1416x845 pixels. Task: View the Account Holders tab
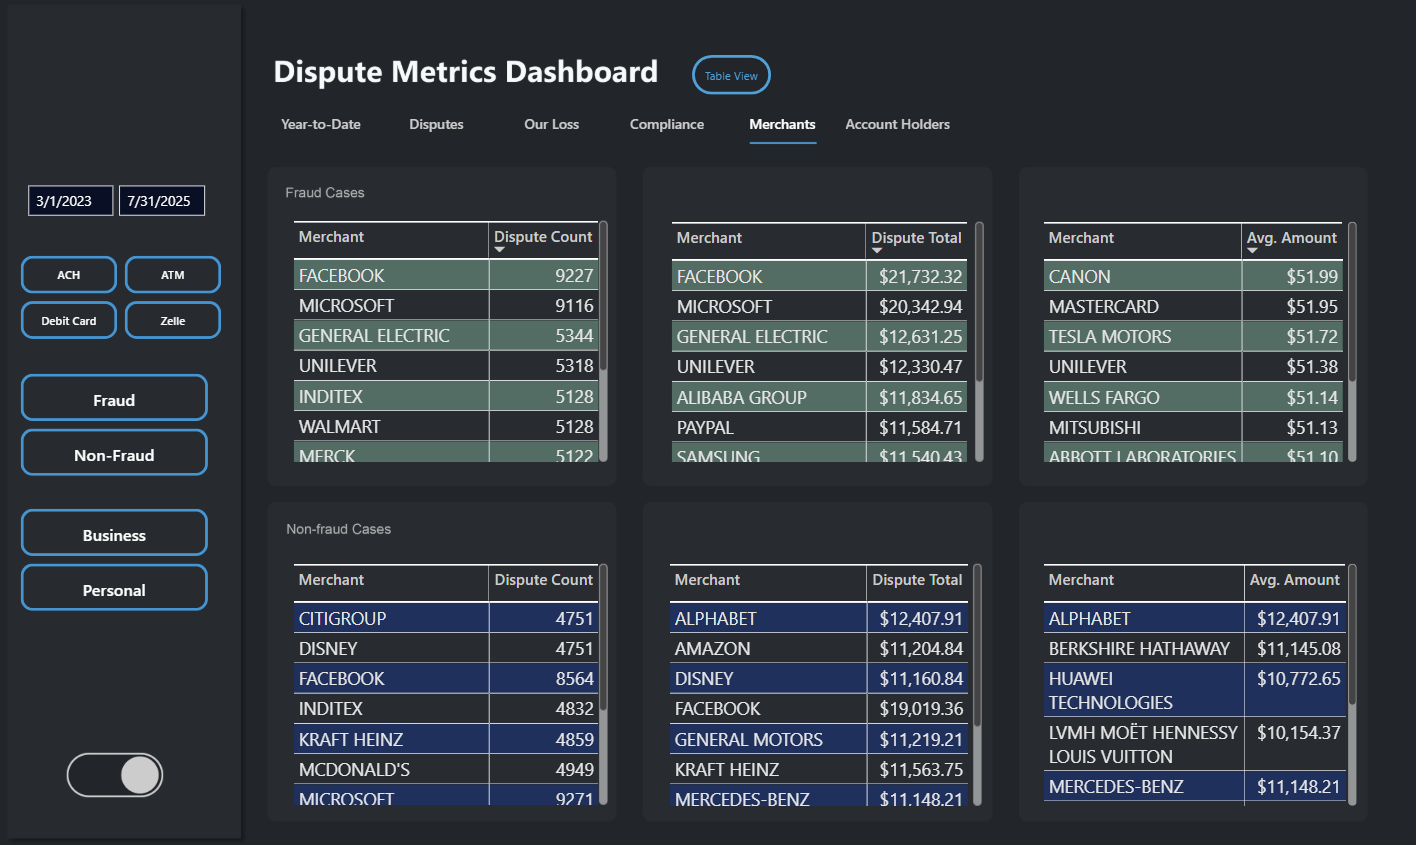coord(897,124)
